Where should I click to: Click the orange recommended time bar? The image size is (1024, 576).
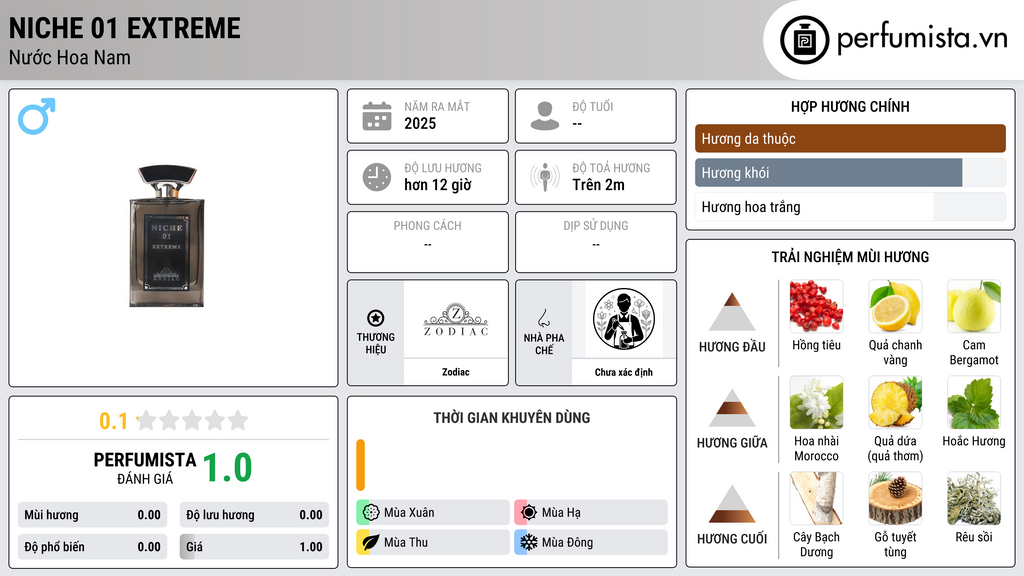point(360,465)
